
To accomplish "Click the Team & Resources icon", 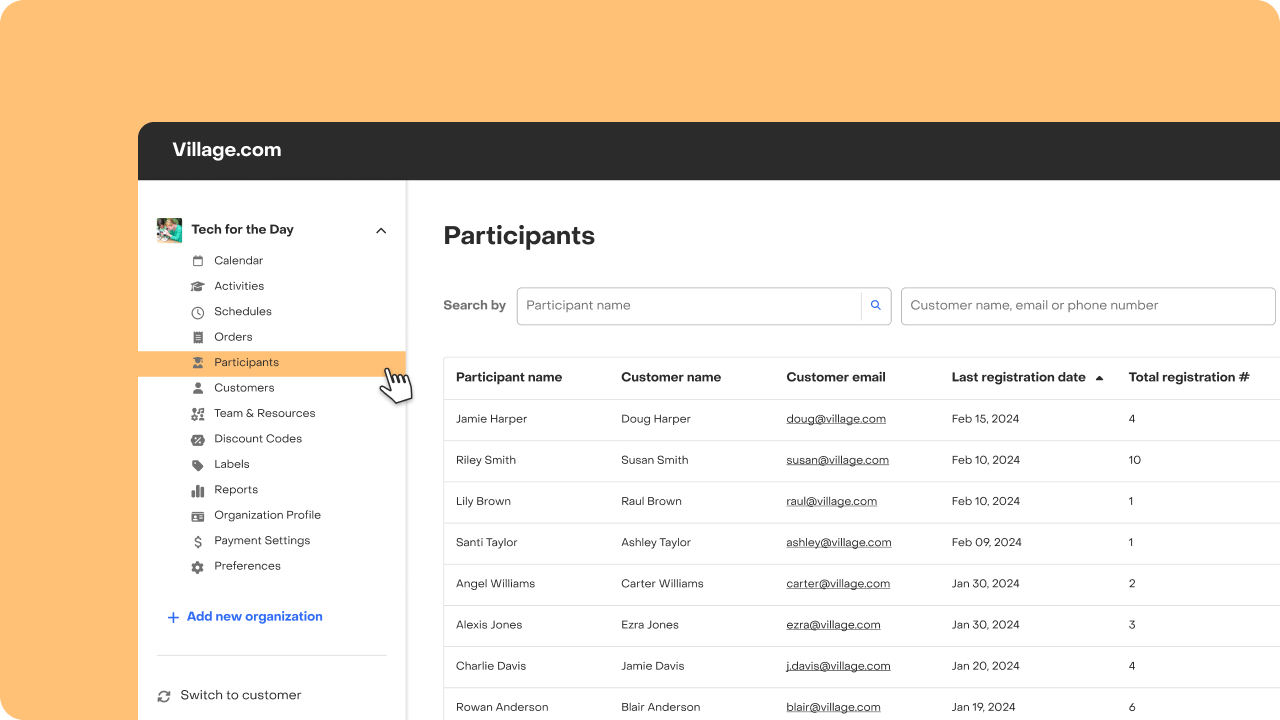I will coord(198,414).
